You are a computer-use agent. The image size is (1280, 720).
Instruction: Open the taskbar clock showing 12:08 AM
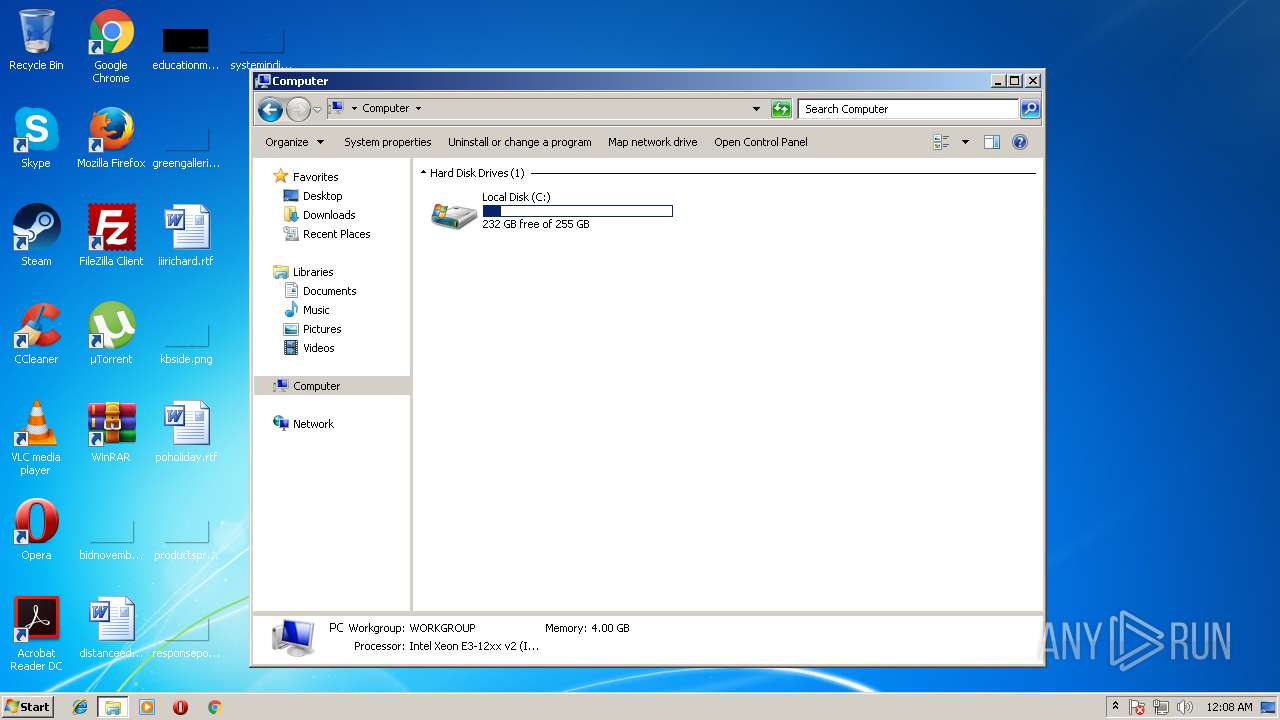pos(1229,707)
